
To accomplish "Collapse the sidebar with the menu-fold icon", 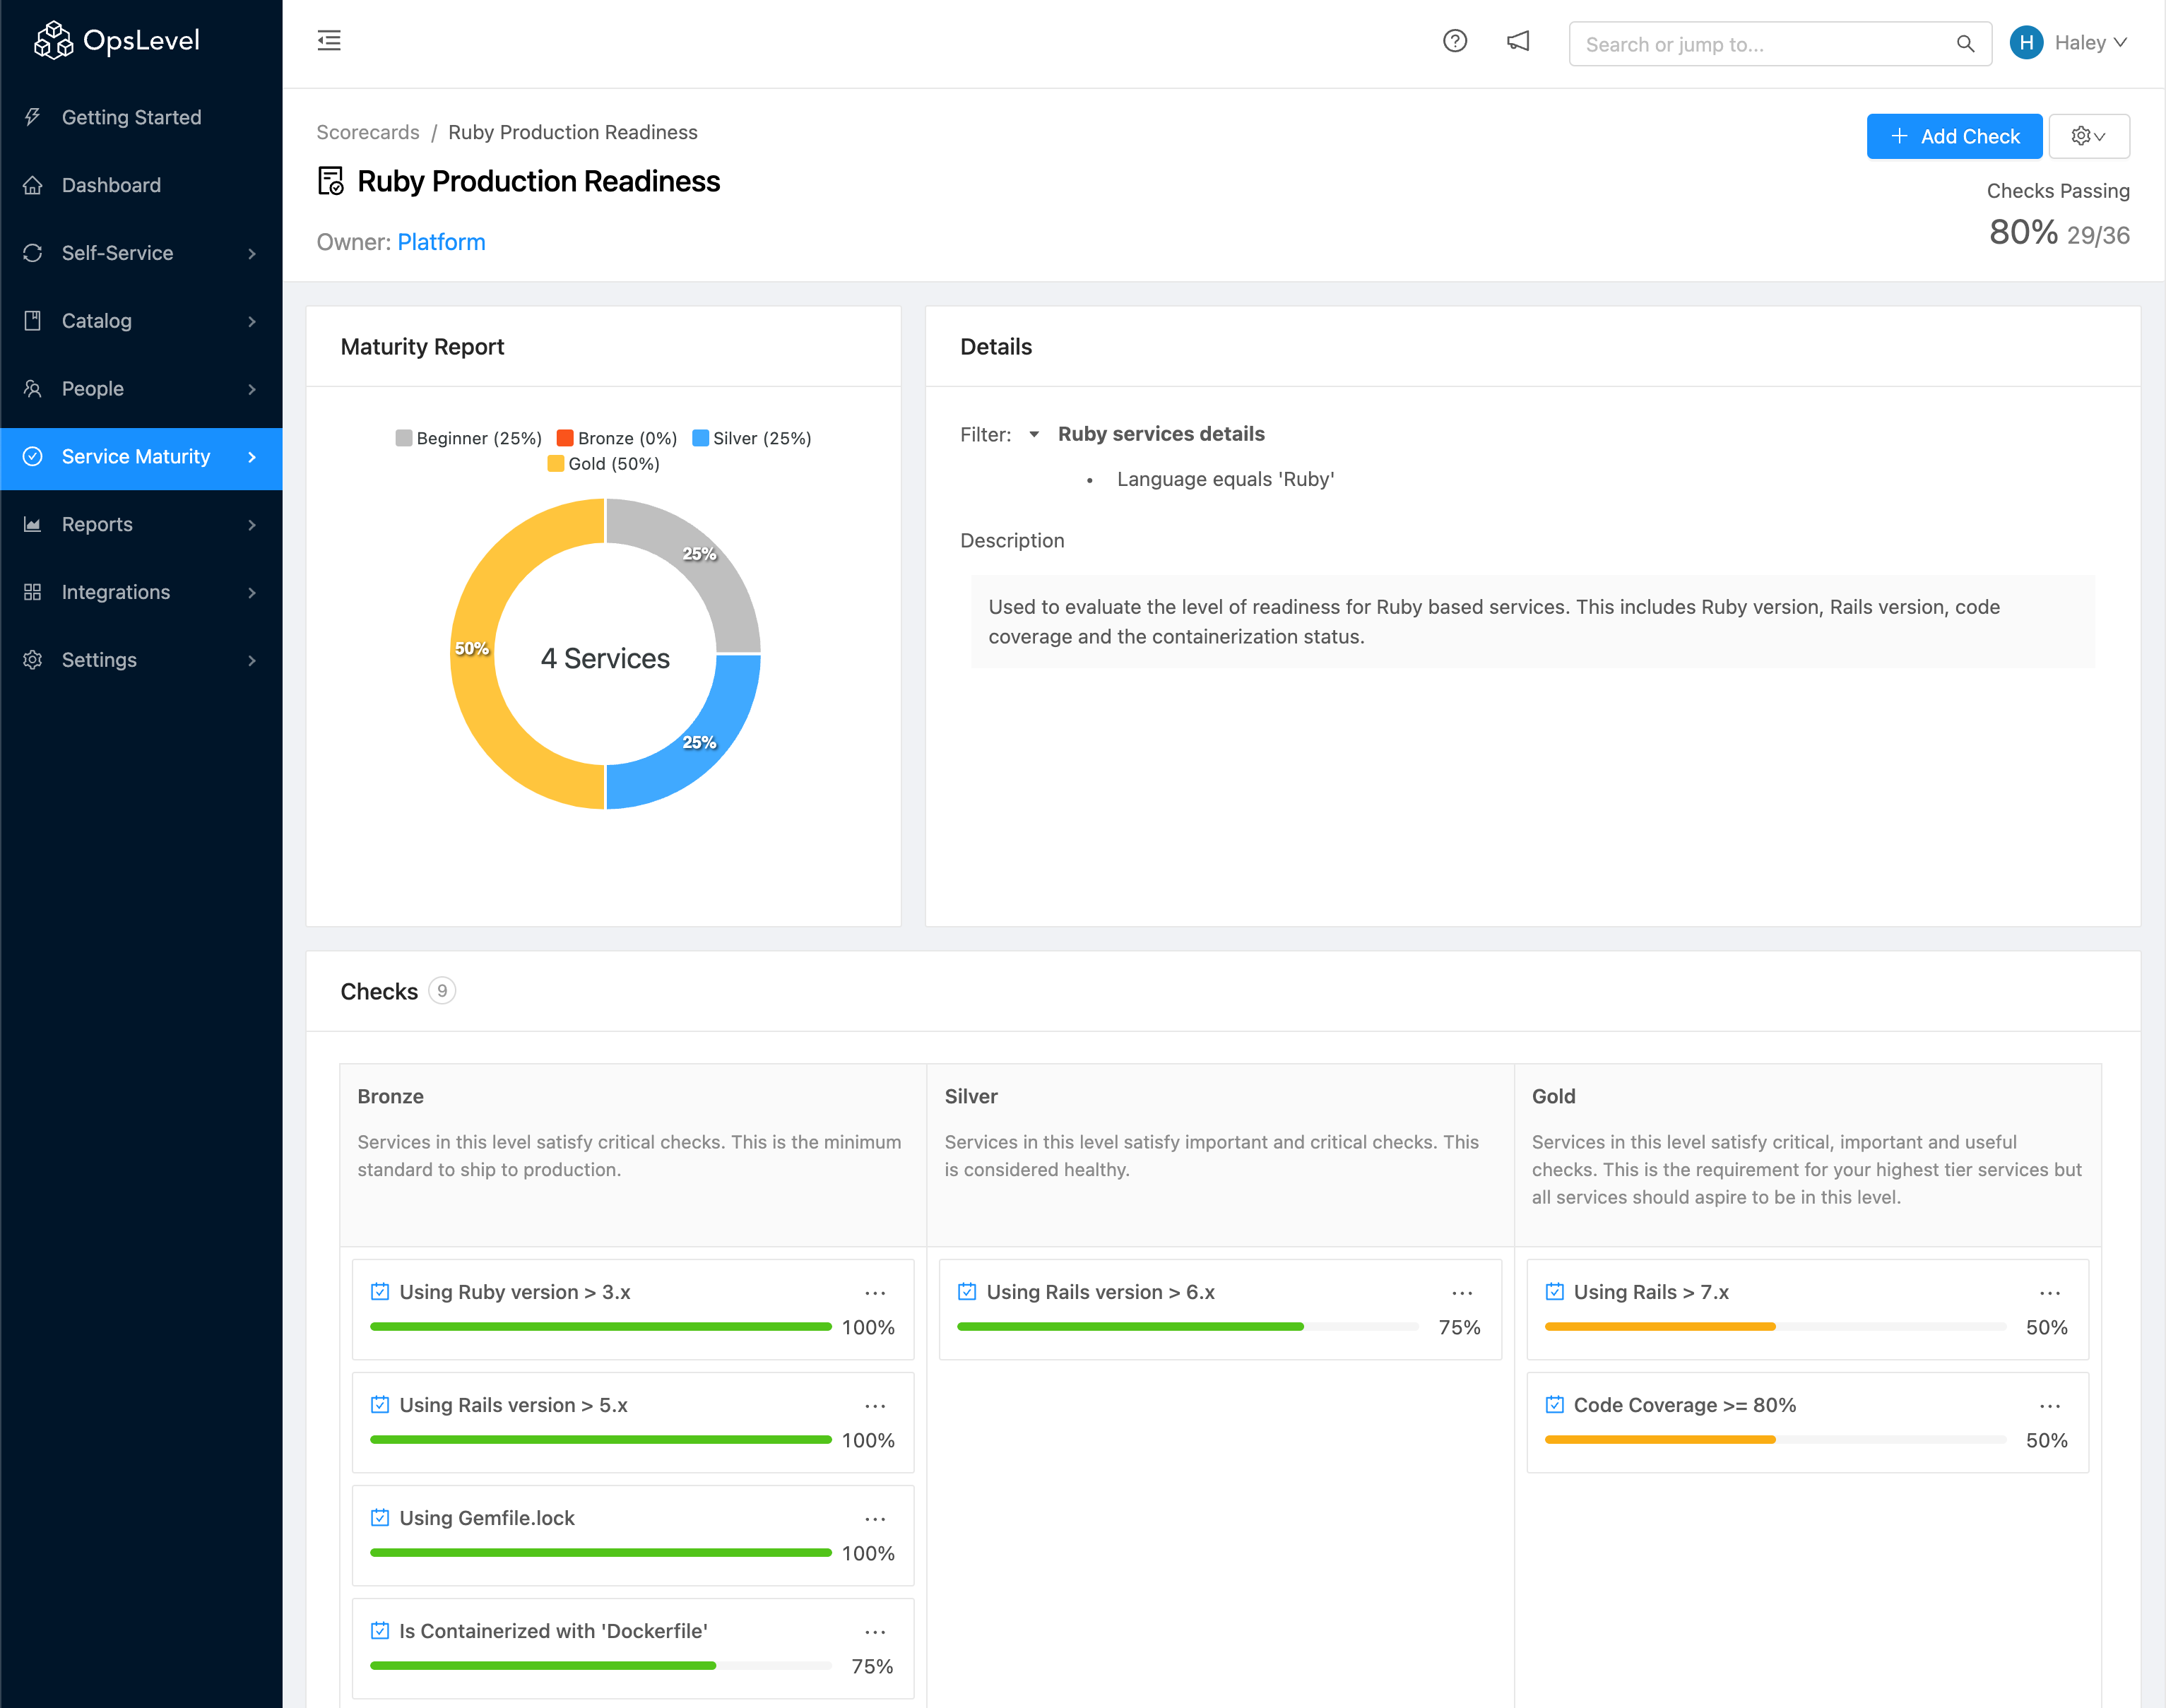I will click(329, 41).
